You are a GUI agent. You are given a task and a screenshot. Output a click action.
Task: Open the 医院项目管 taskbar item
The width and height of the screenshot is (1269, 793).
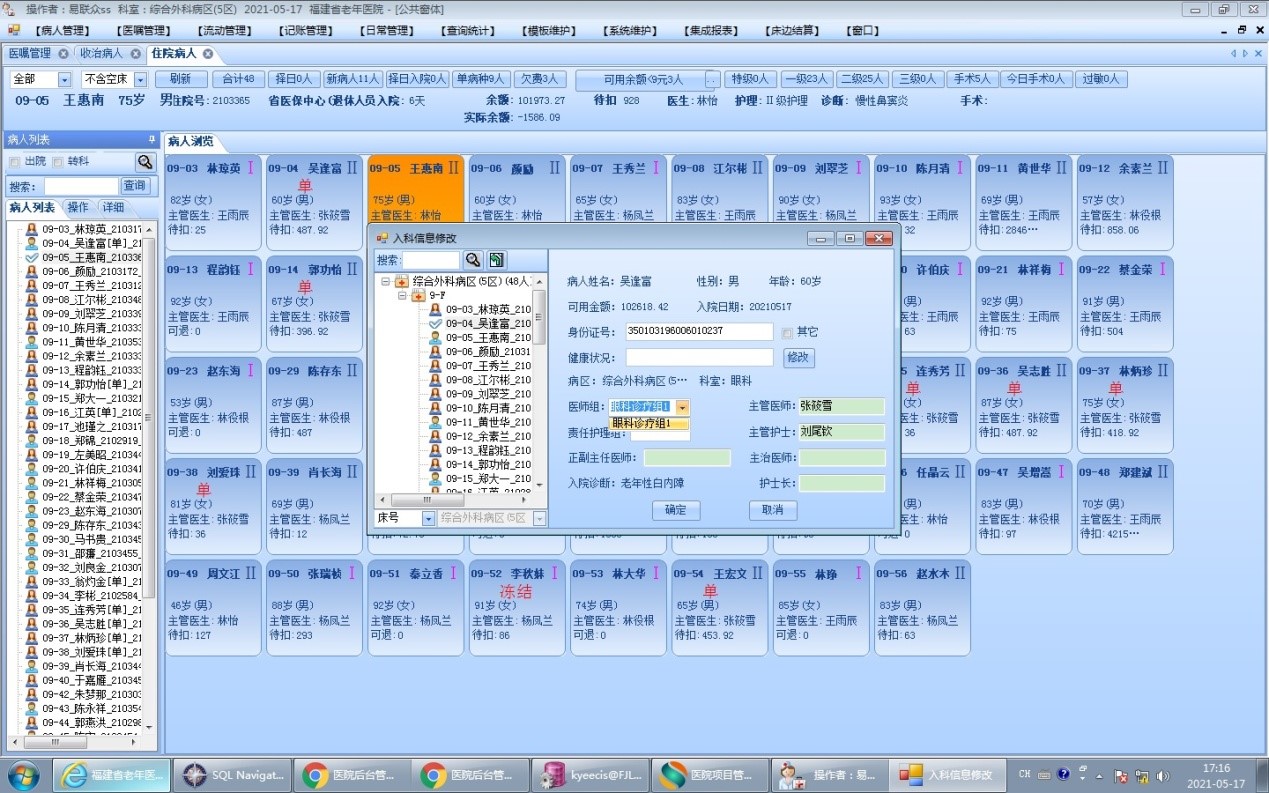(710, 775)
